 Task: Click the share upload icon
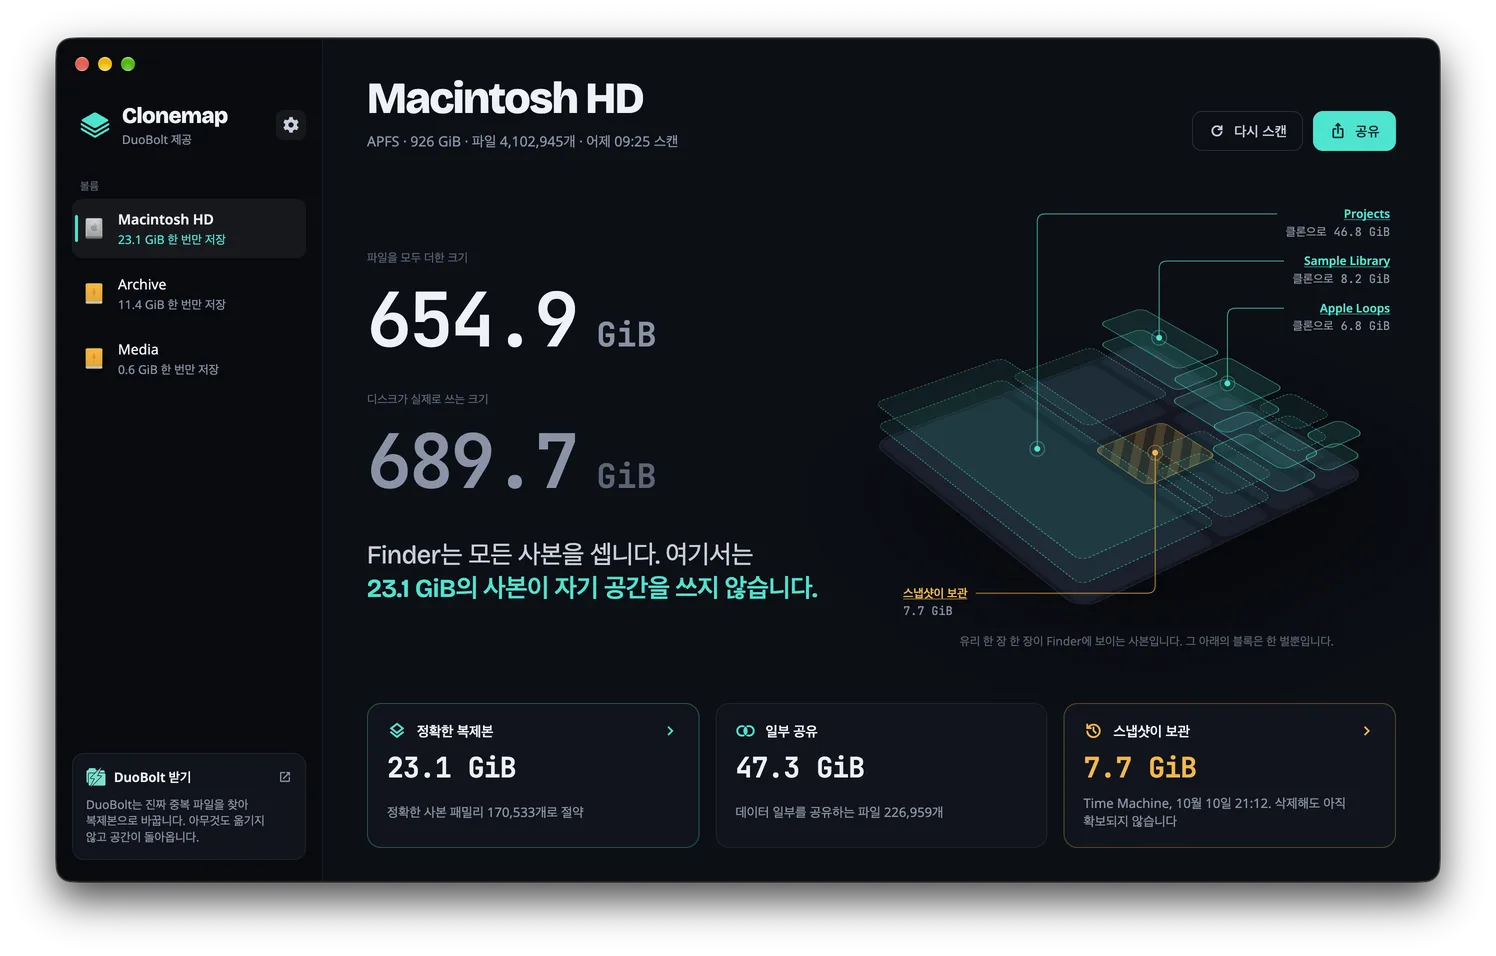1338,131
